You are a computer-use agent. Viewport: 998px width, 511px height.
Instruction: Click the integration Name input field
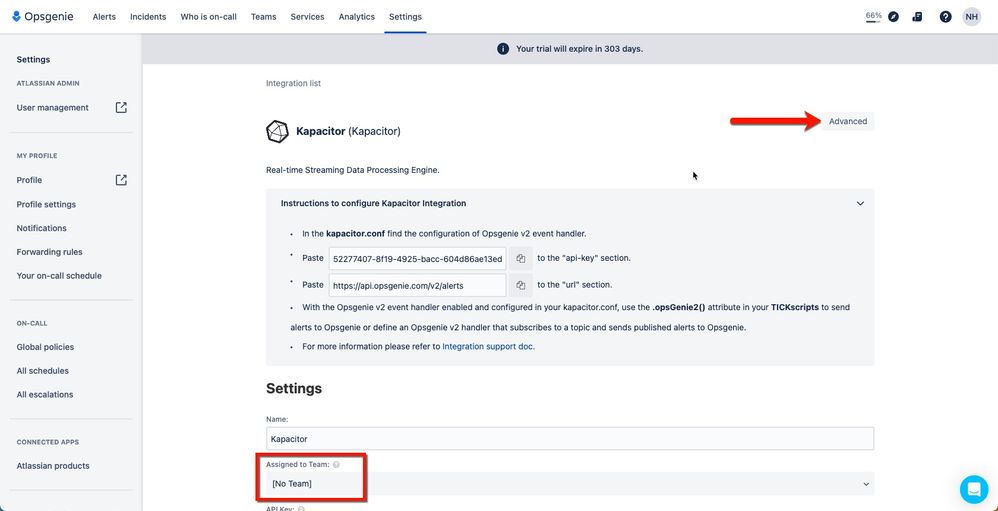click(x=570, y=438)
